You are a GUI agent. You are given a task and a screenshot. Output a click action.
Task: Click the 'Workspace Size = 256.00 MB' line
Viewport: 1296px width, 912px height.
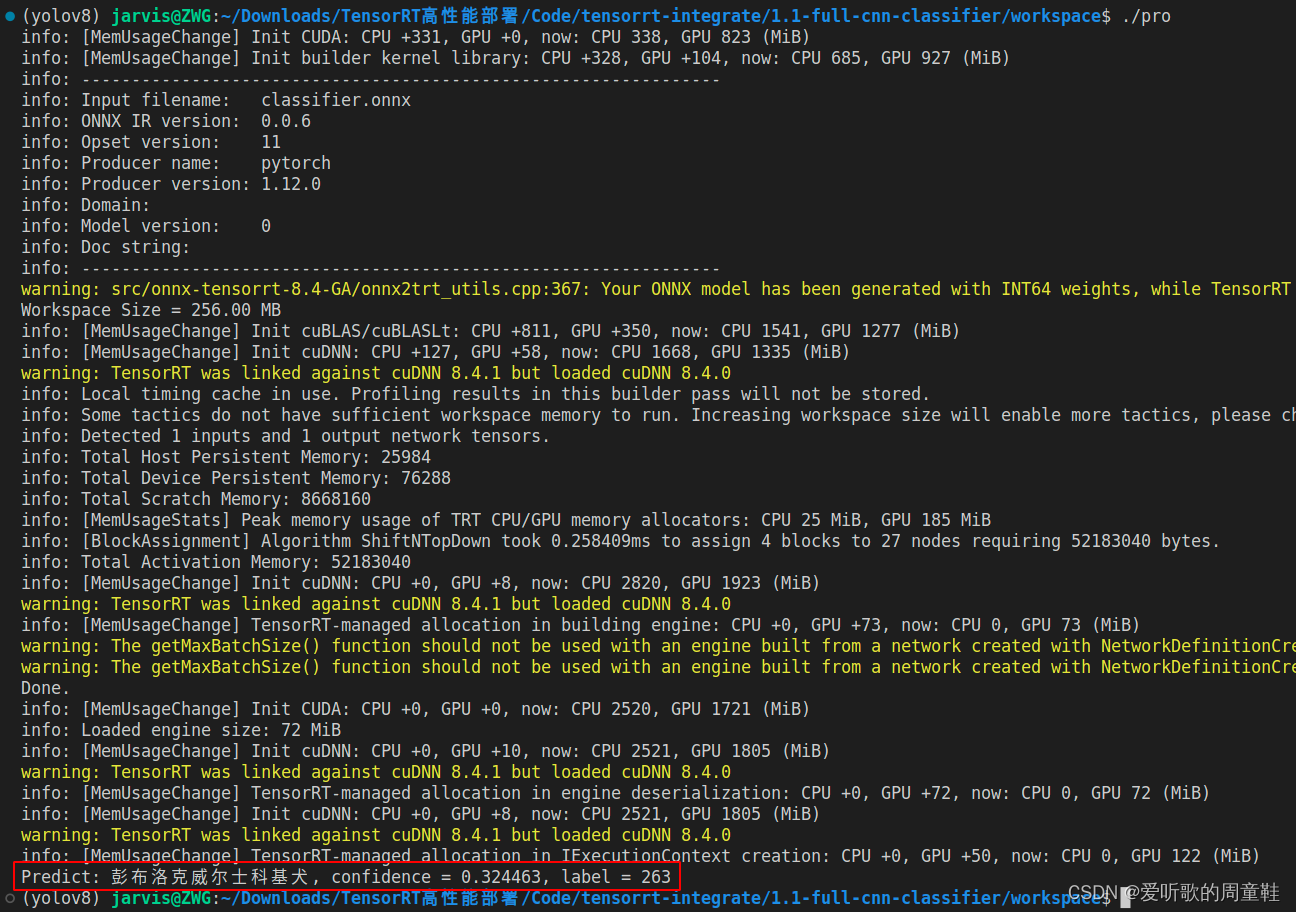[x=151, y=310]
